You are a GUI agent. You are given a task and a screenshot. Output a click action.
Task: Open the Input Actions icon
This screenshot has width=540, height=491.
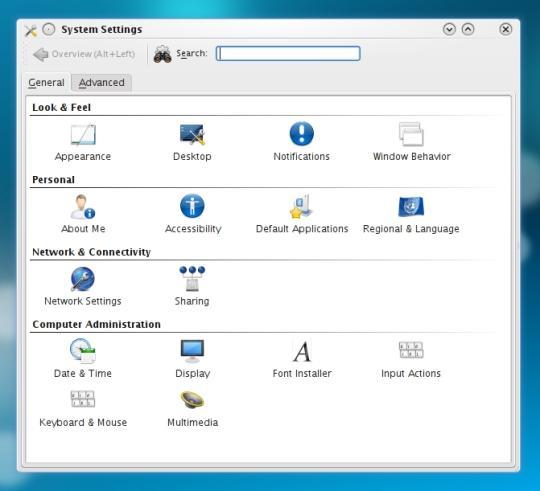click(411, 350)
